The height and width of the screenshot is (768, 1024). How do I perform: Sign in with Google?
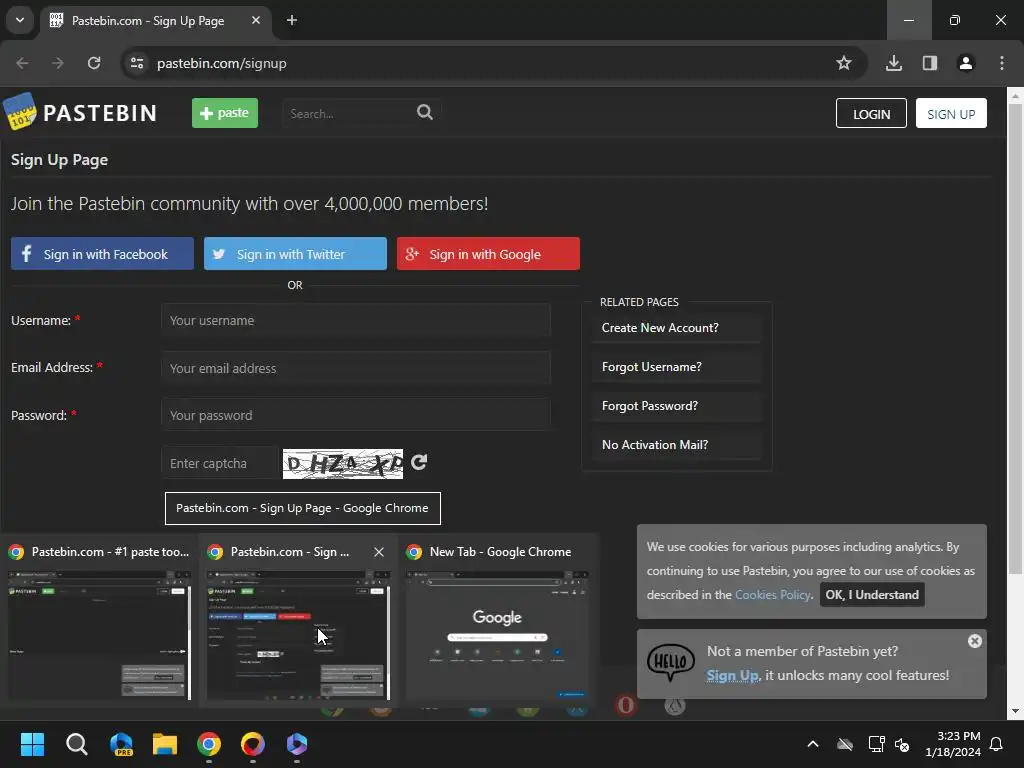[x=488, y=254]
